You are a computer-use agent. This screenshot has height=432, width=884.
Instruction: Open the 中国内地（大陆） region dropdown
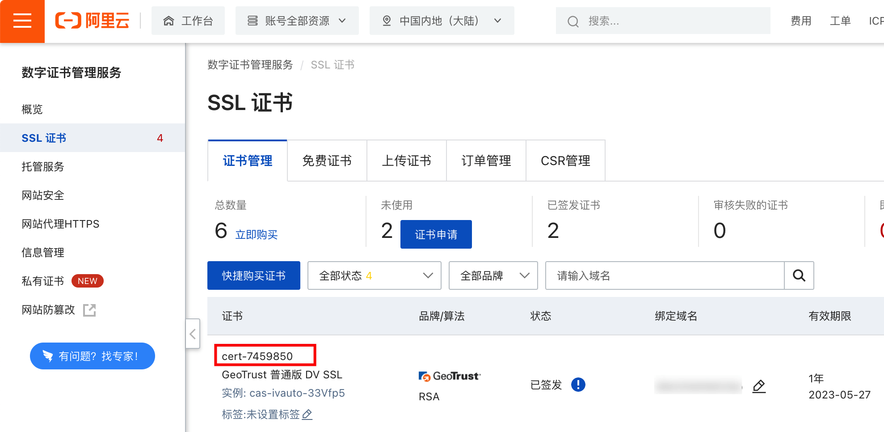click(x=442, y=21)
